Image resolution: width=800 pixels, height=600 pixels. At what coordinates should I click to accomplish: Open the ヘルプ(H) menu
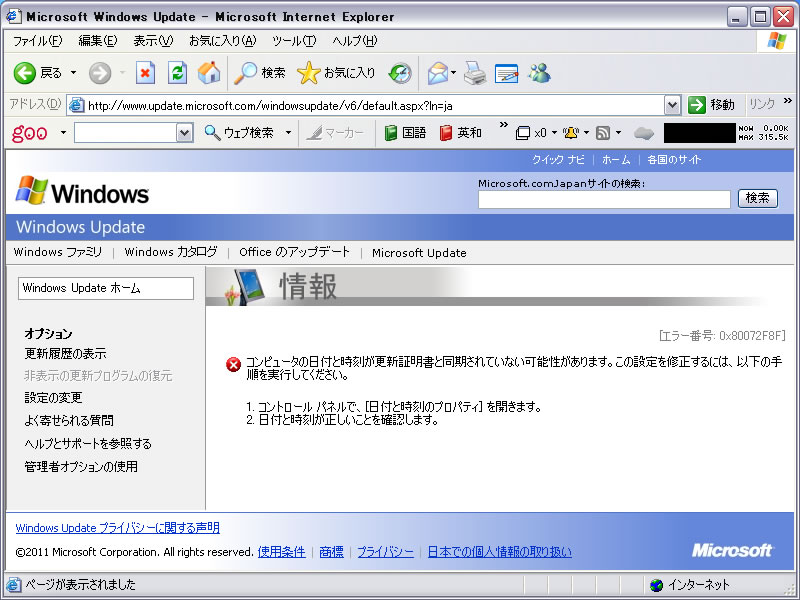tap(355, 41)
